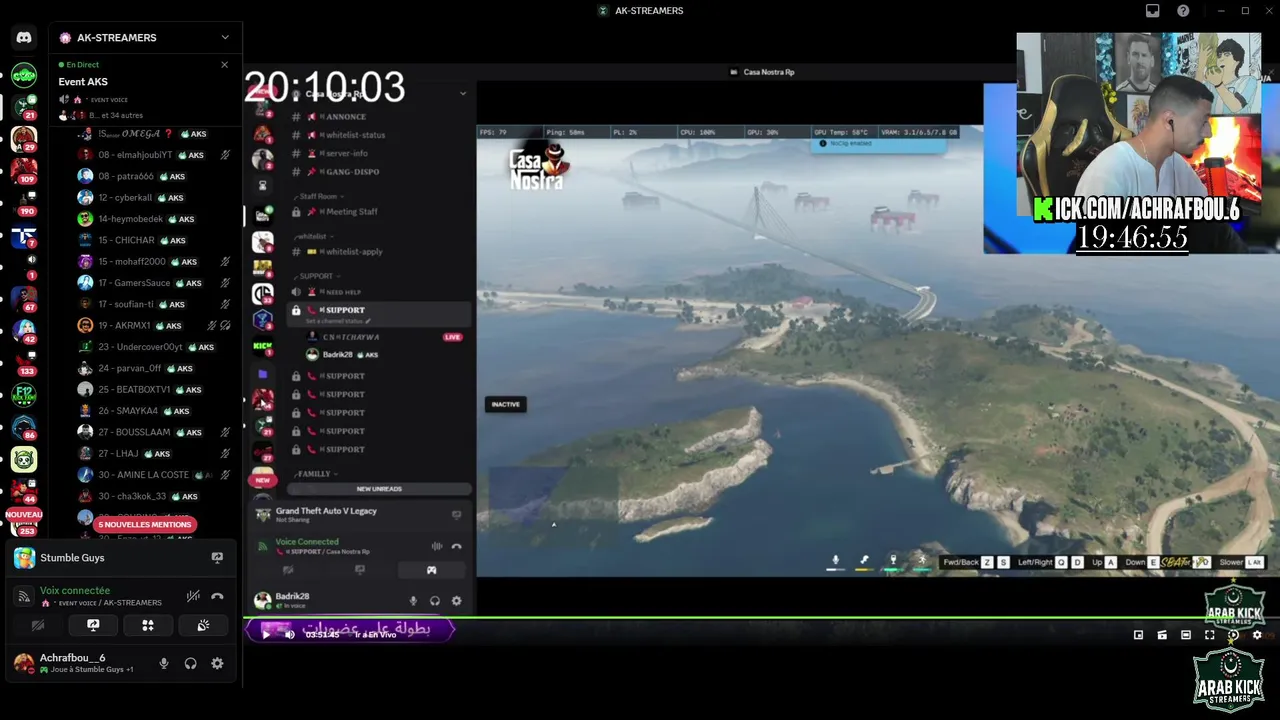Expand streamed server header chevron
This screenshot has height=720, width=1280.
coord(462,93)
